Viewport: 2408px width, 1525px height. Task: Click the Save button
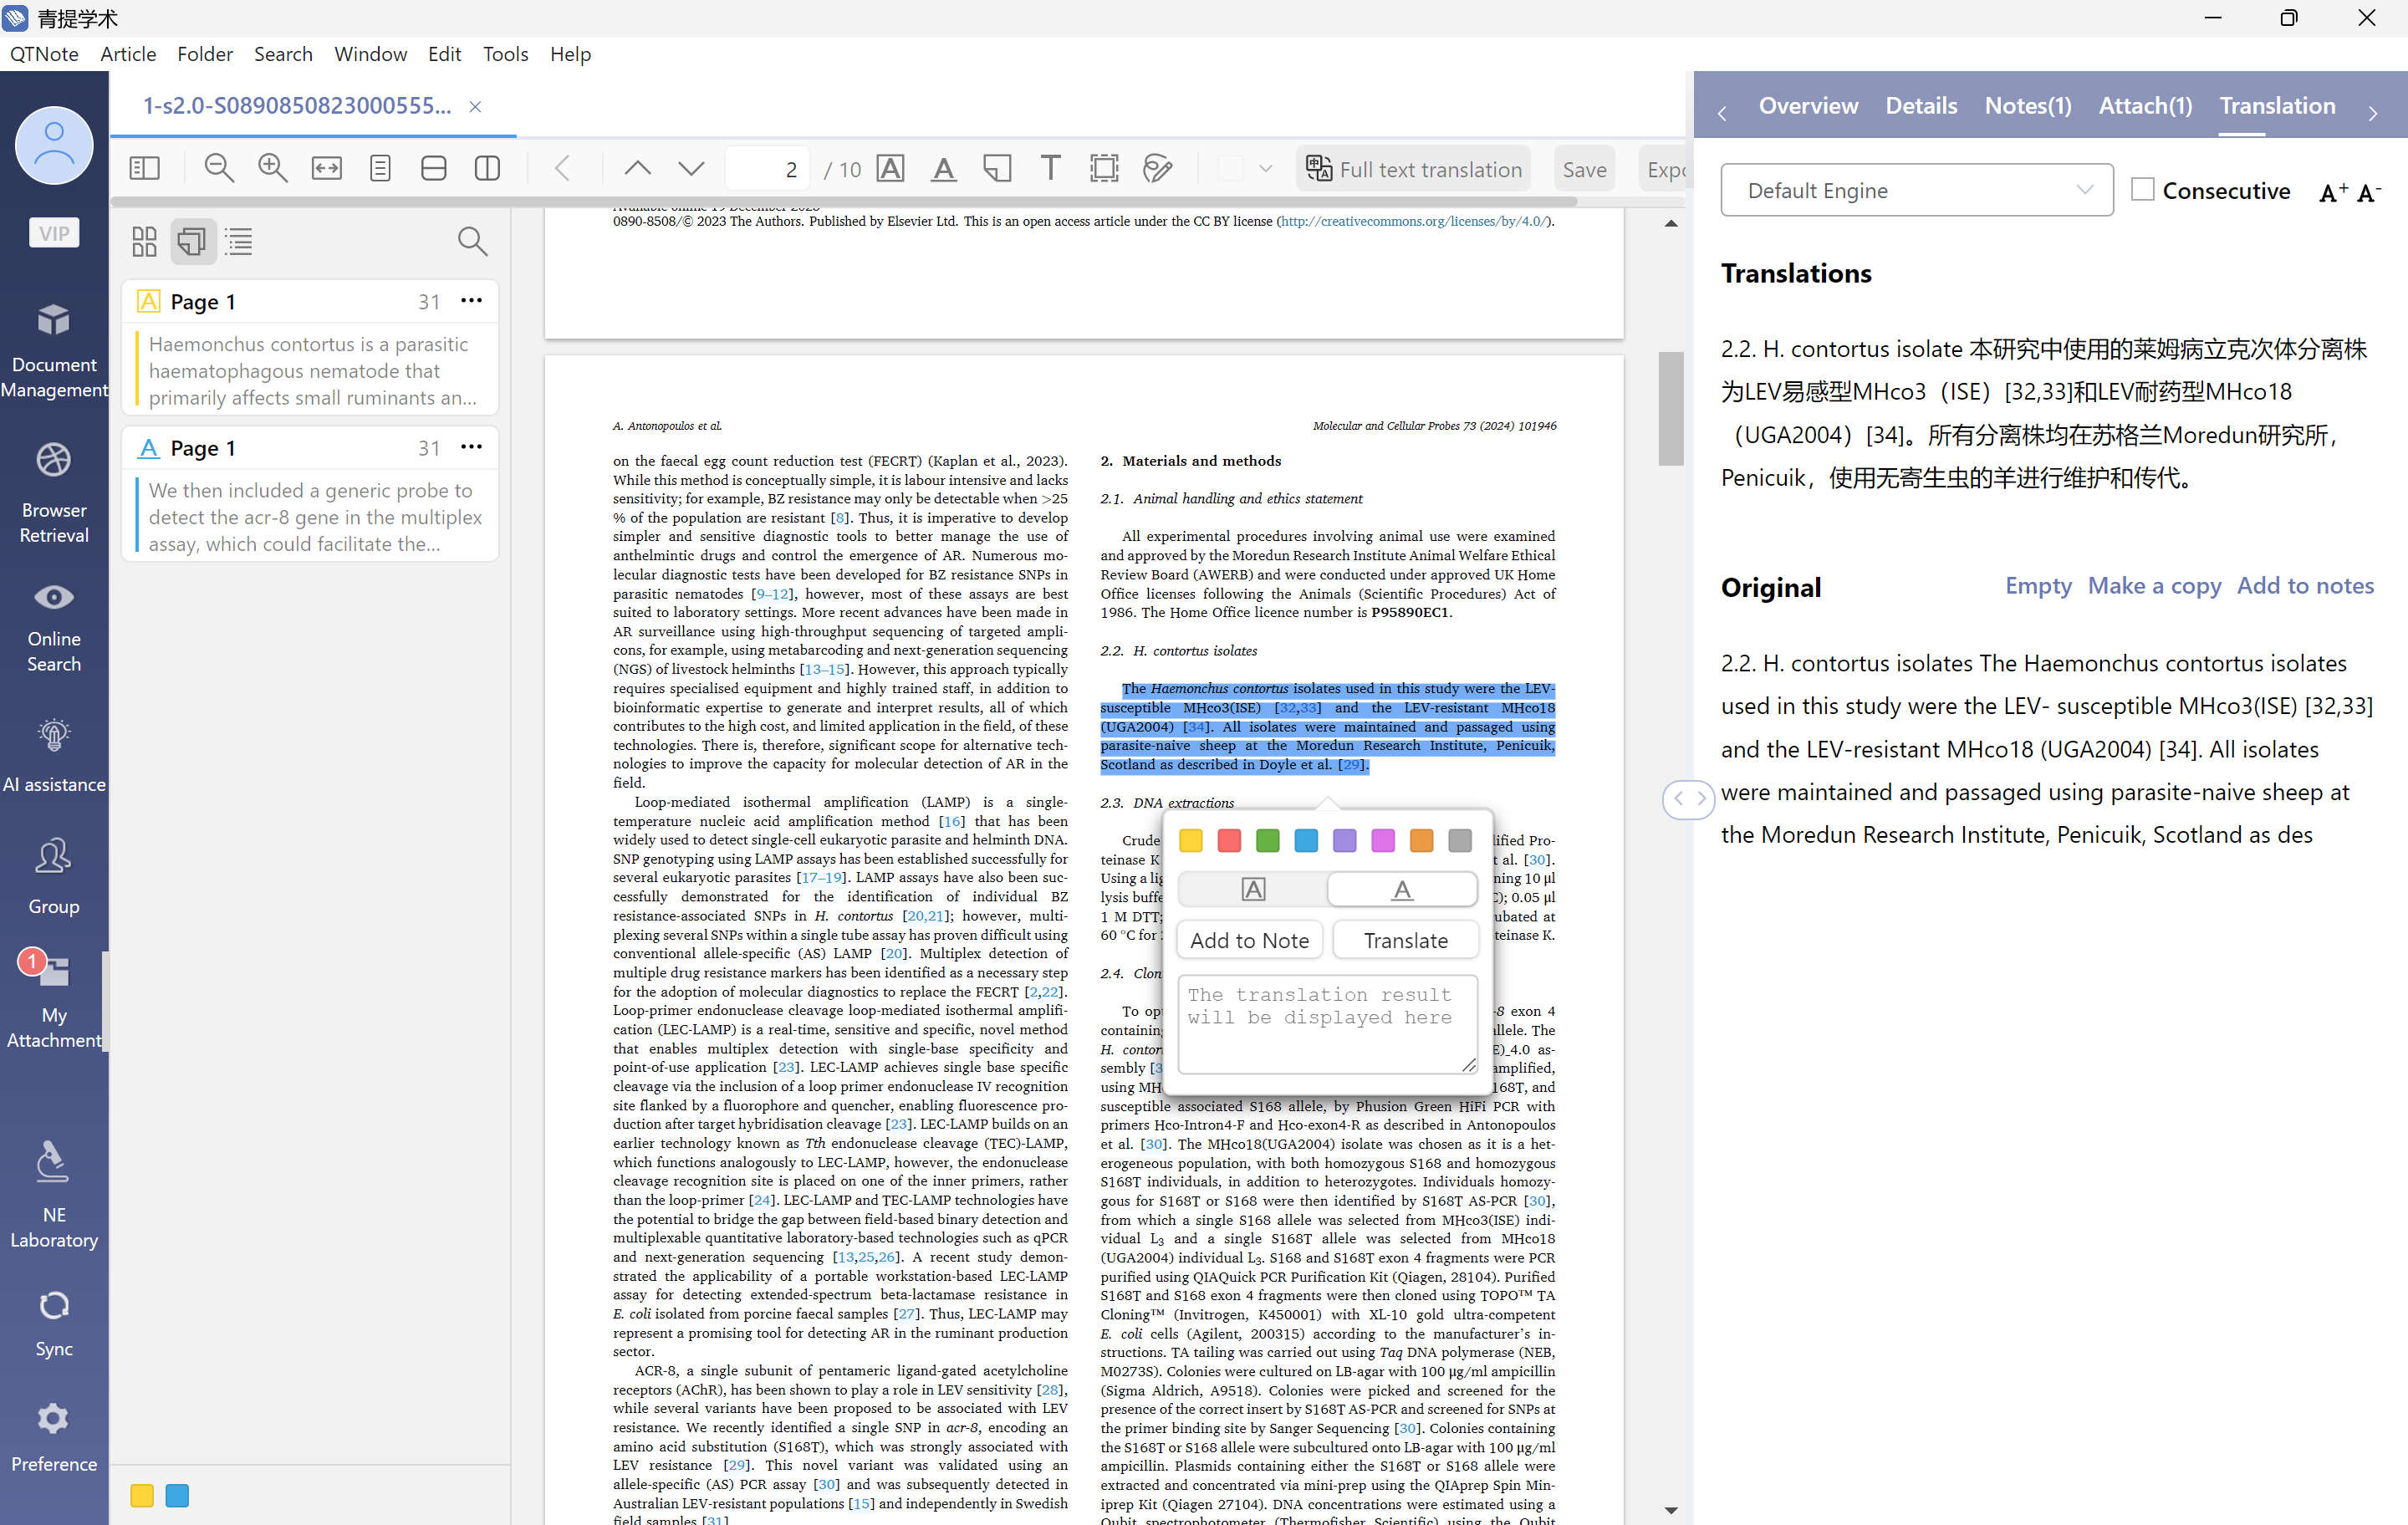[x=1584, y=169]
